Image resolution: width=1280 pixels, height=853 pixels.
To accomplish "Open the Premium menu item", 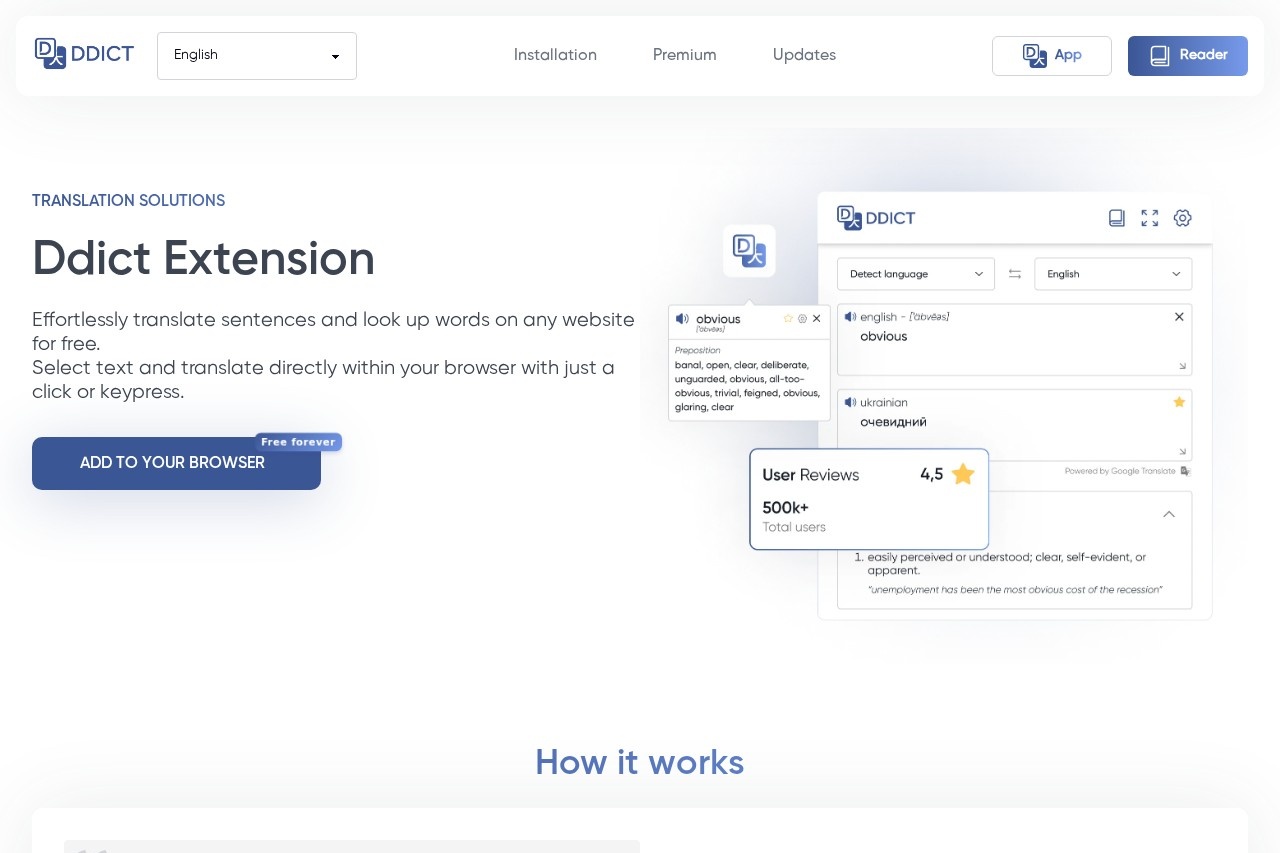I will (685, 55).
